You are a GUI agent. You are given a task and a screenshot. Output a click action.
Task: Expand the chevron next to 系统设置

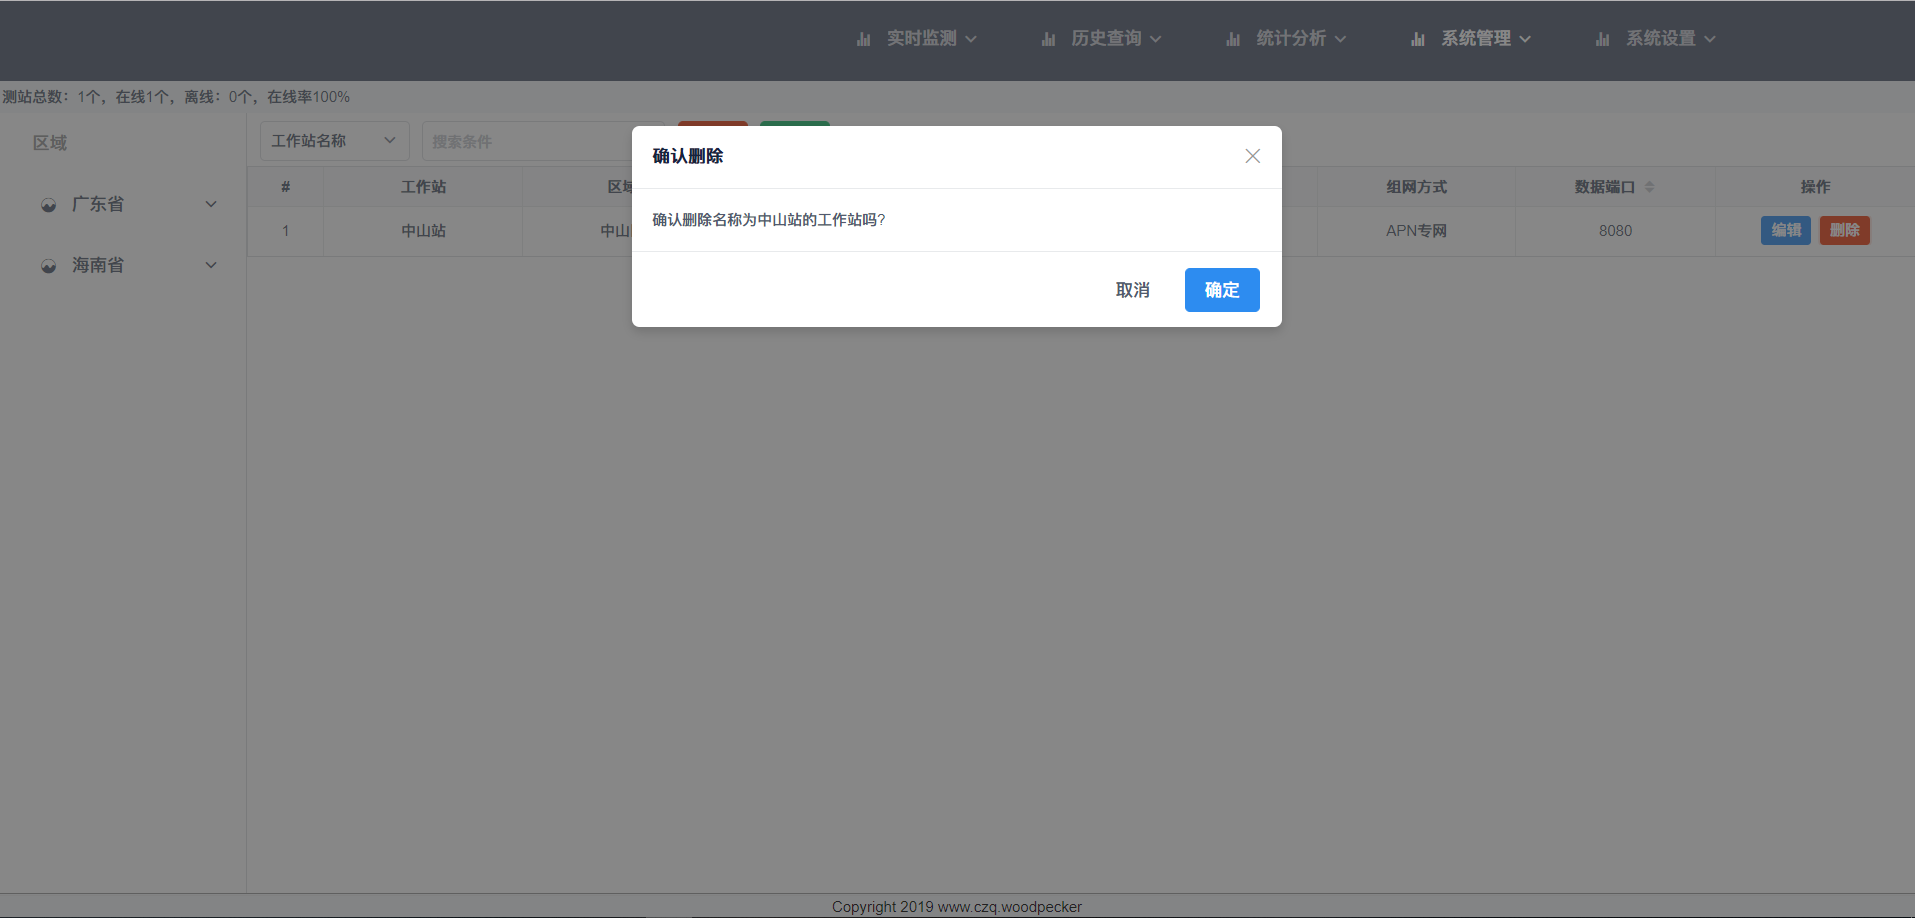click(1710, 40)
